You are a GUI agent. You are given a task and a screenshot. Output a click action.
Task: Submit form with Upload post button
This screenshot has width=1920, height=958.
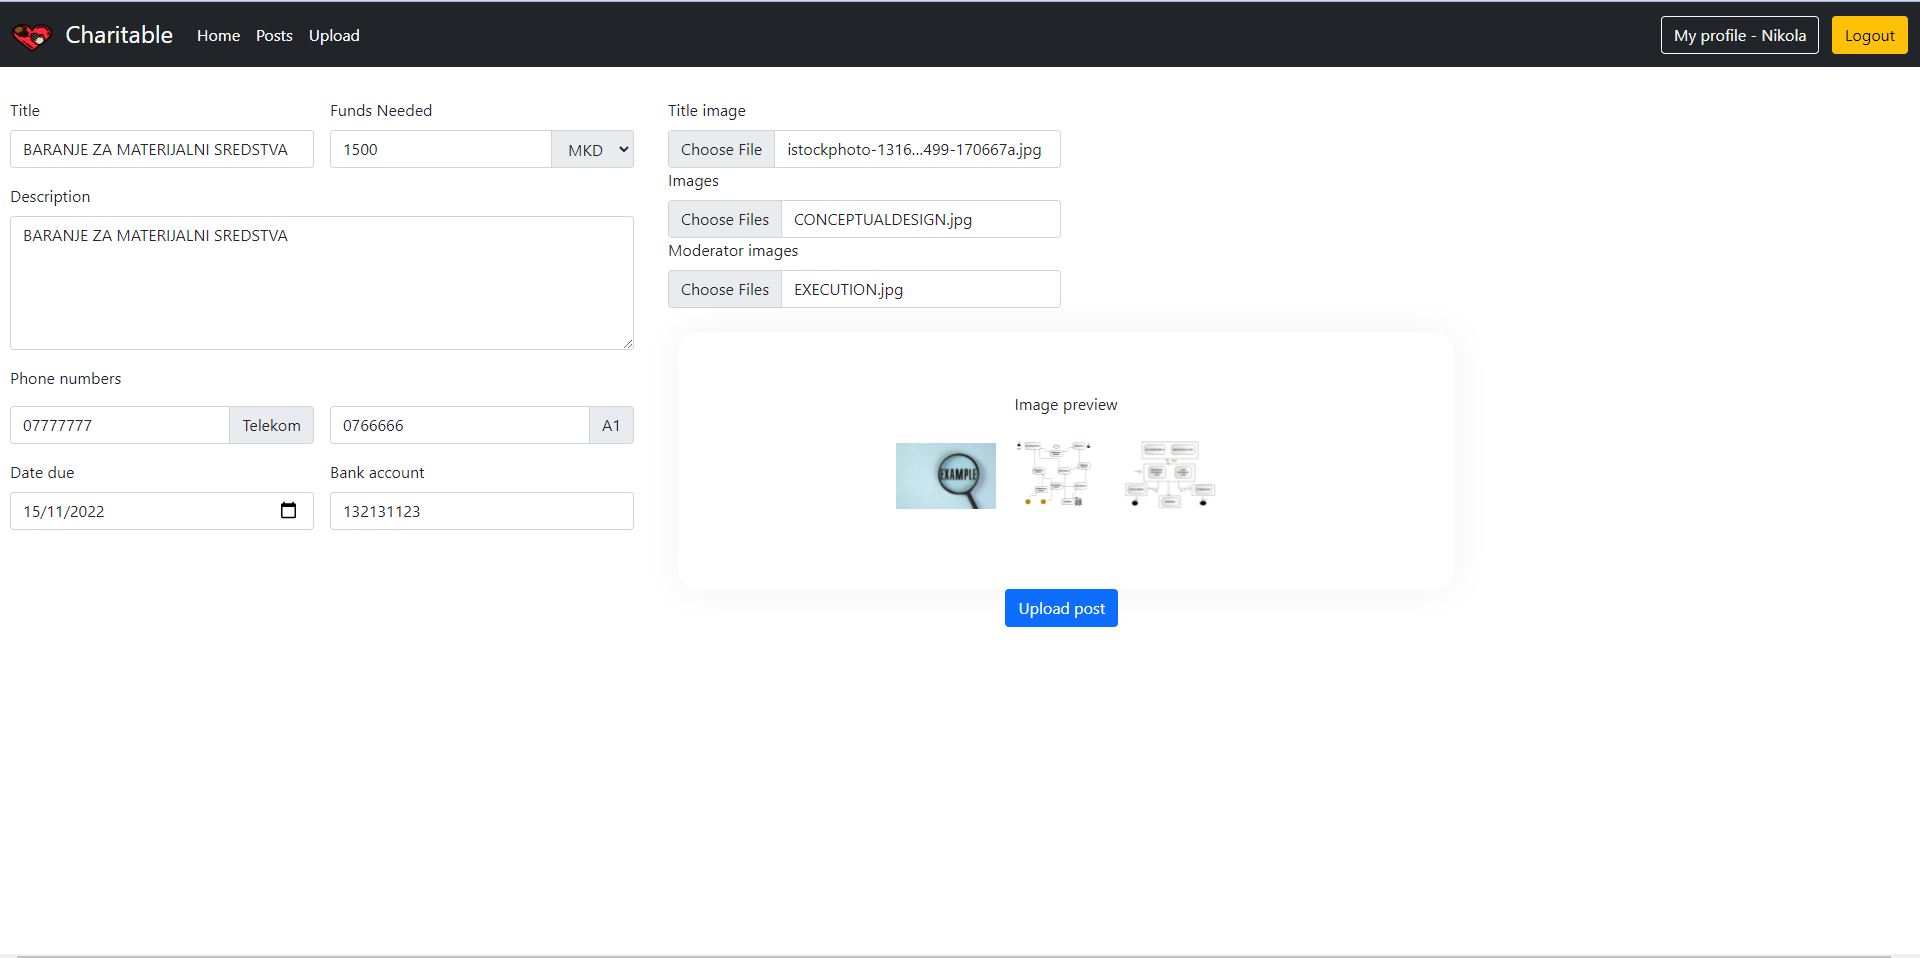(1061, 608)
